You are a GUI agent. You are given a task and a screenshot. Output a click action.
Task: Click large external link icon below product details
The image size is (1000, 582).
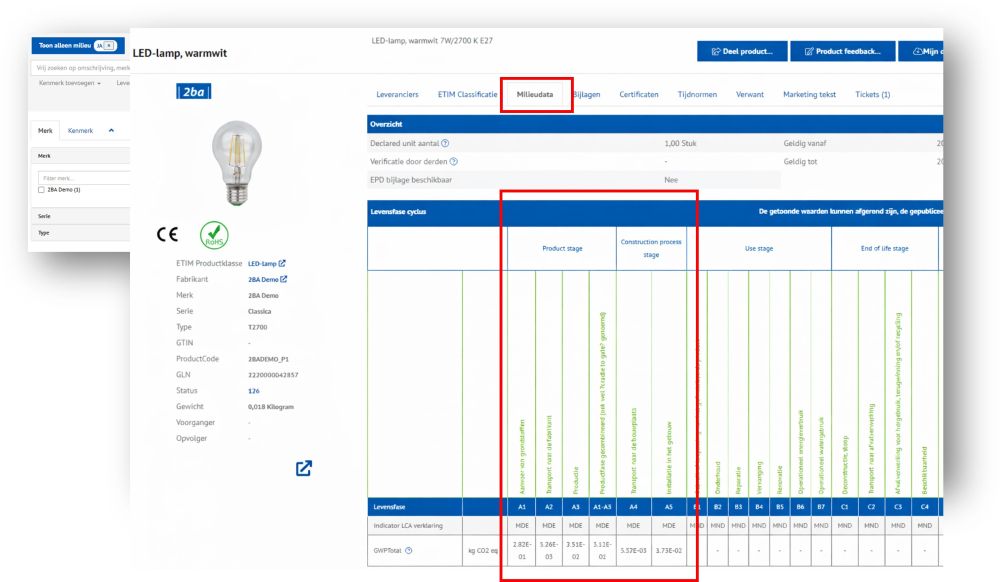[x=305, y=468]
